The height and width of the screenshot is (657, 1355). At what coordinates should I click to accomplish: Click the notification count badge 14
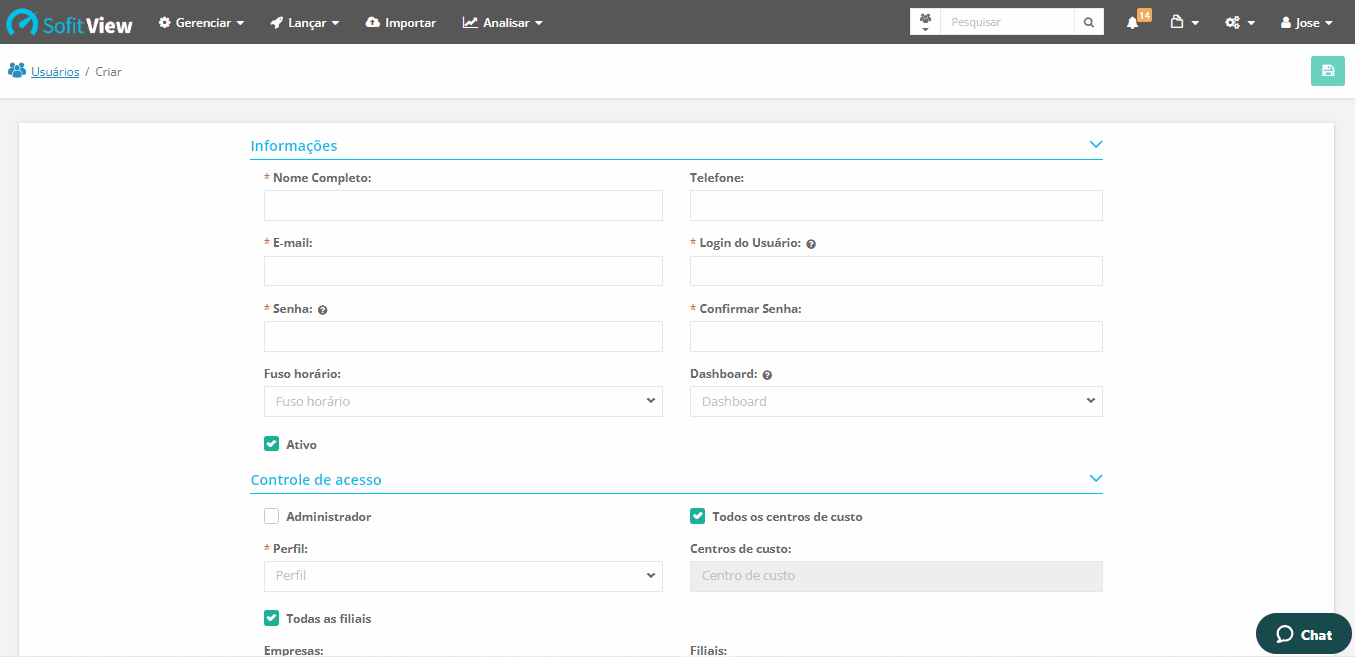[1144, 15]
